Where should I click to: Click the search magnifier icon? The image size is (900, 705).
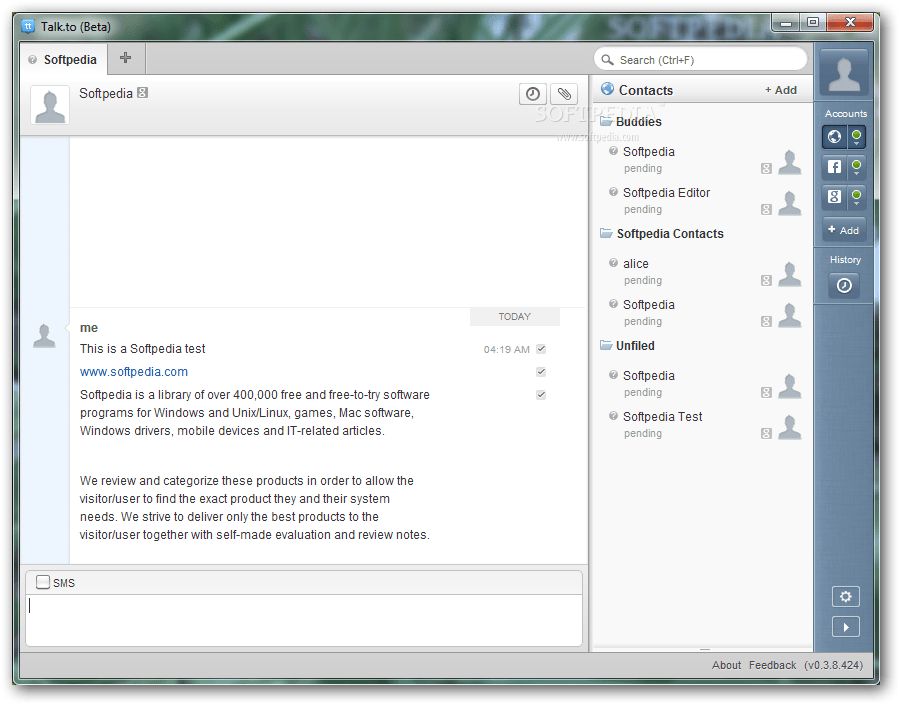click(607, 60)
